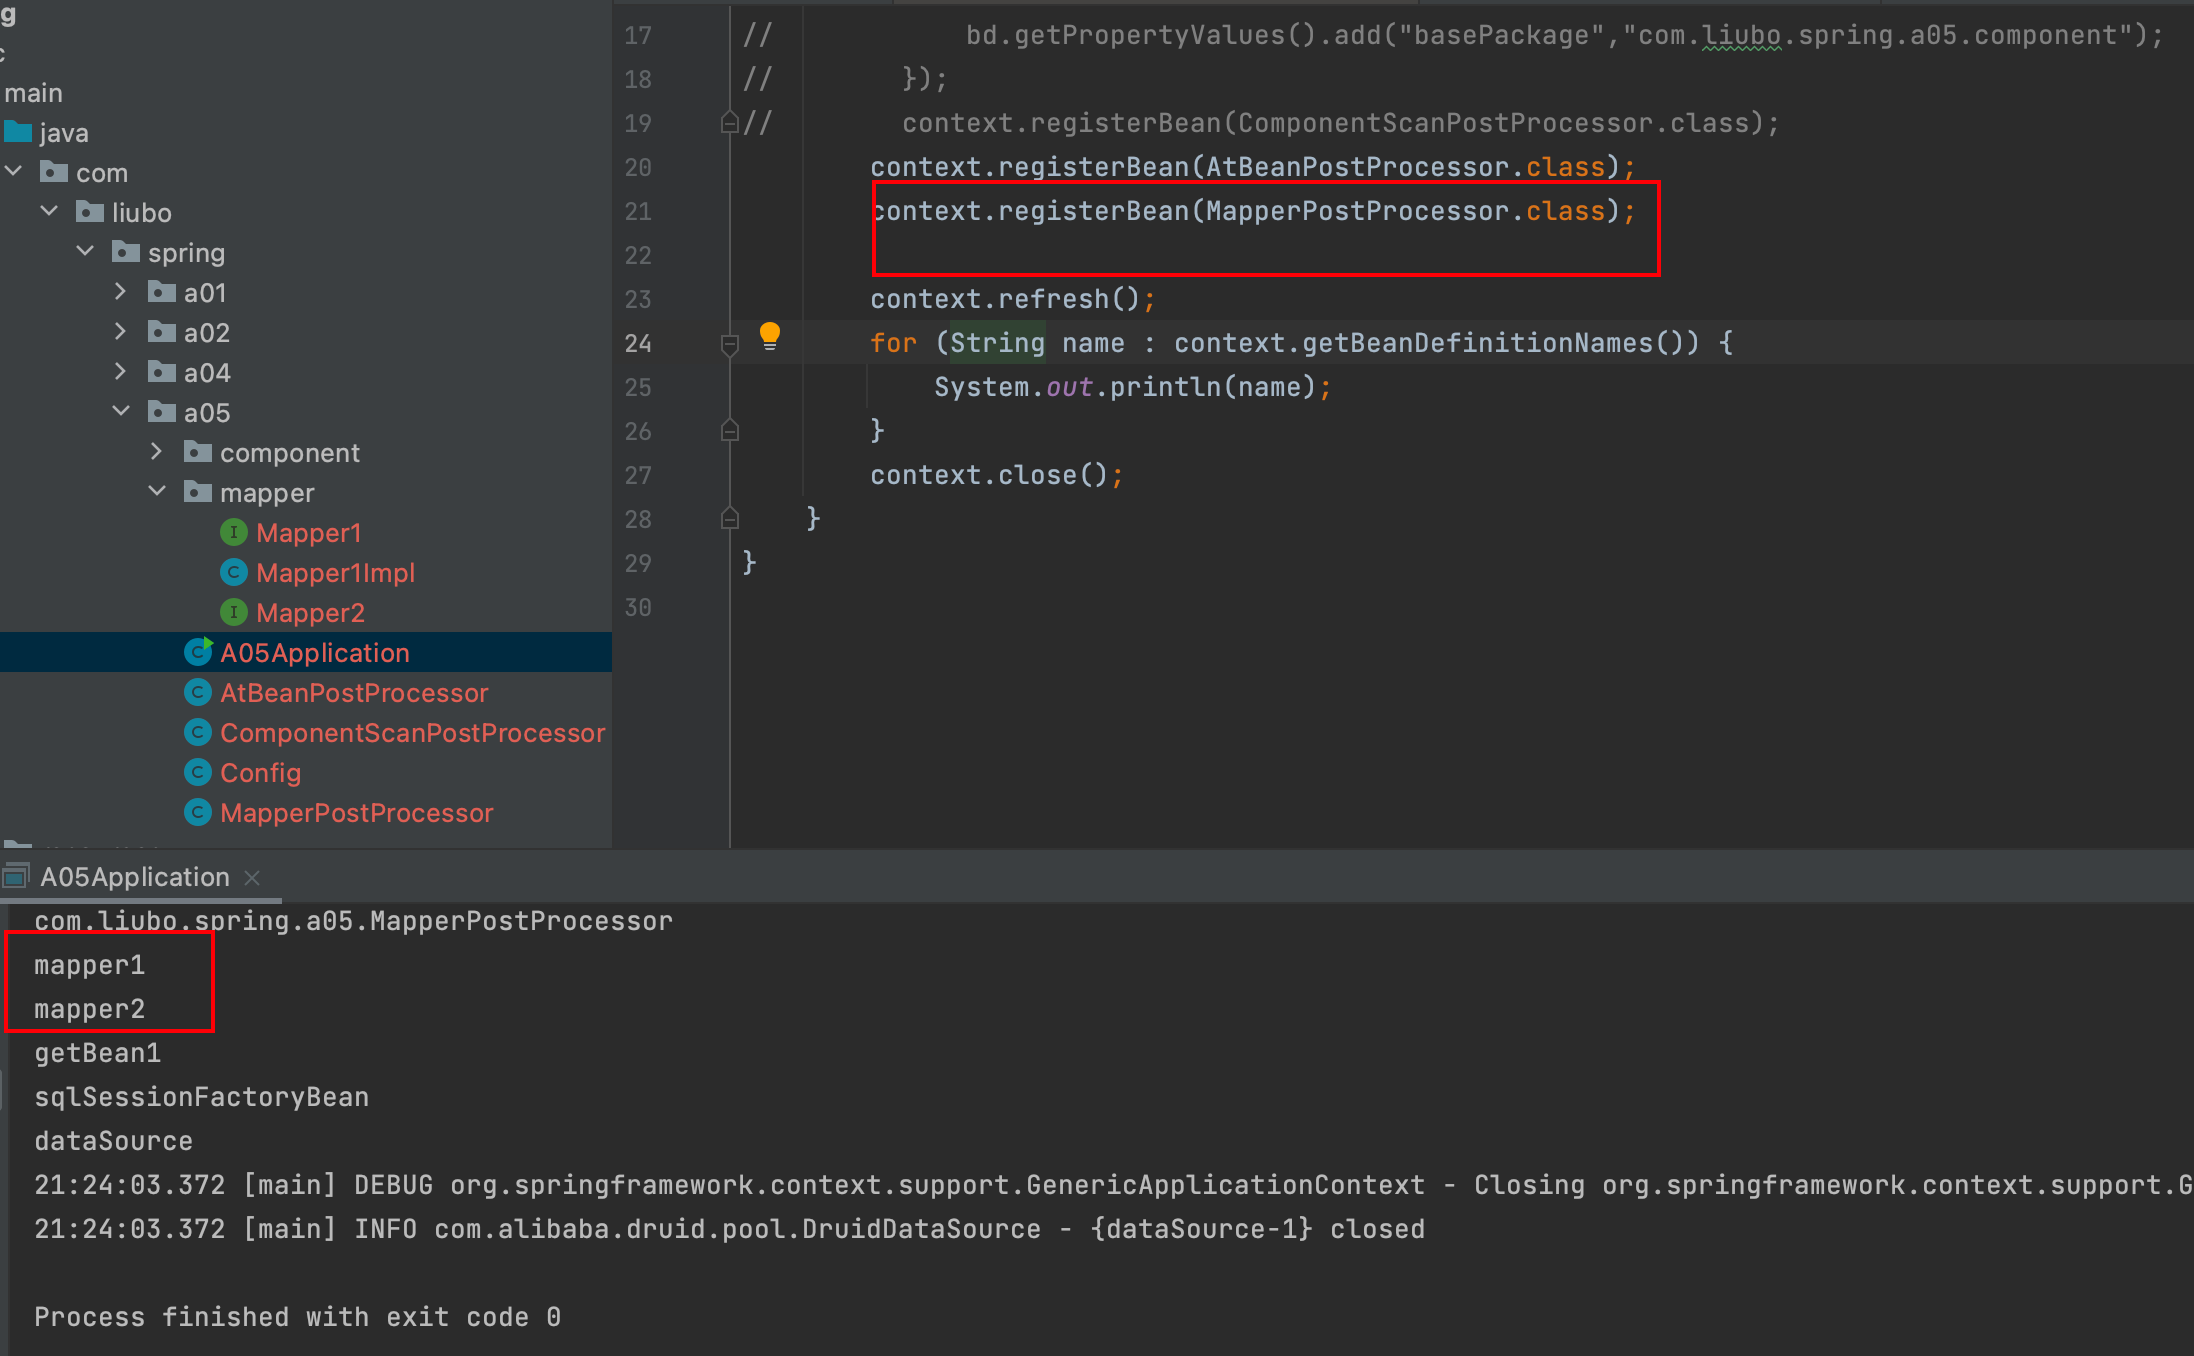This screenshot has width=2194, height=1356.
Task: Collapse the for-loop fold marker at line 24
Action: [730, 344]
